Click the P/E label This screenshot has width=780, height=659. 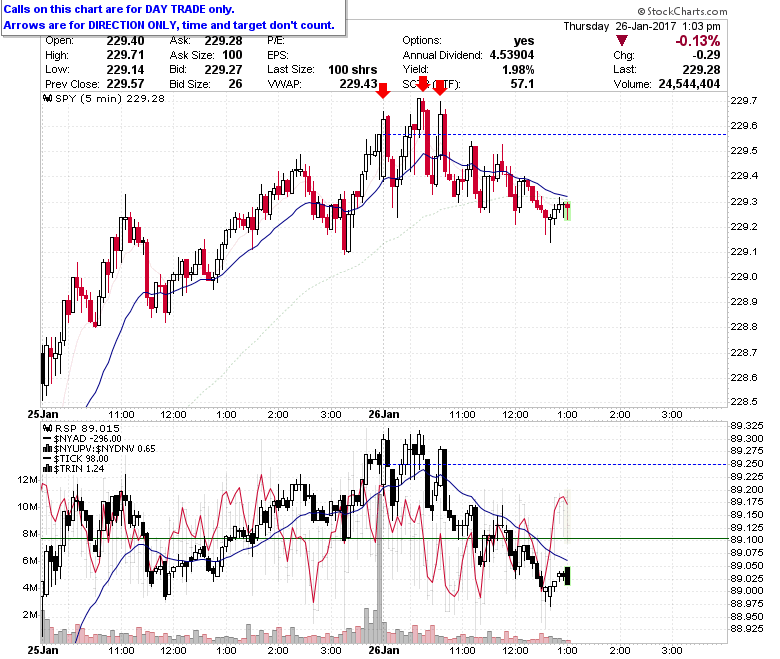pyautogui.click(x=276, y=41)
